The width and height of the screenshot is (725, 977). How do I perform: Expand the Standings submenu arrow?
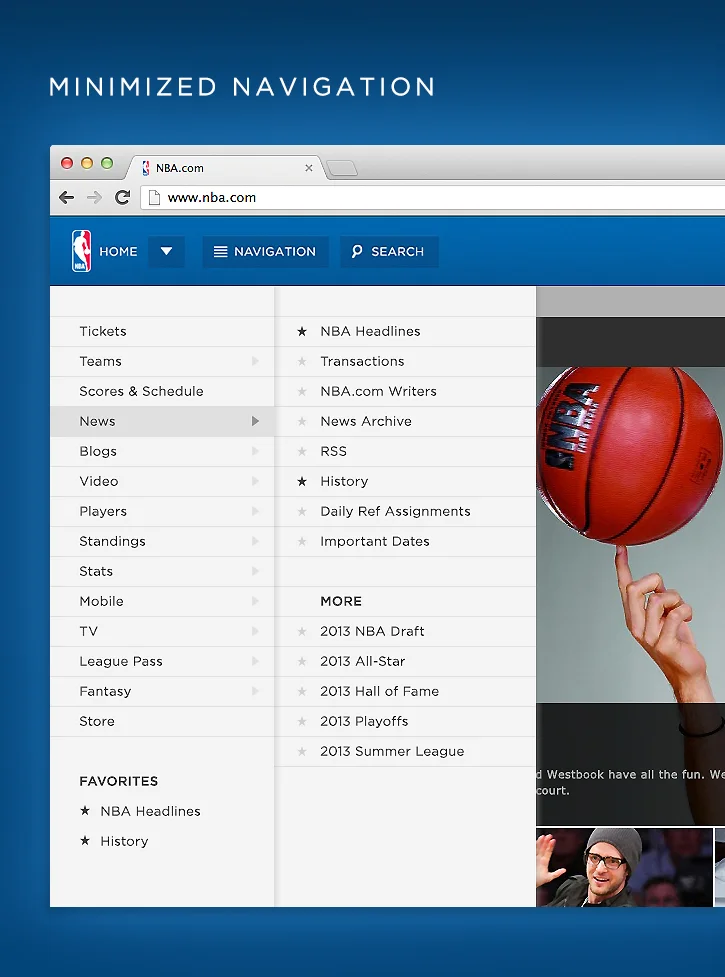255,541
